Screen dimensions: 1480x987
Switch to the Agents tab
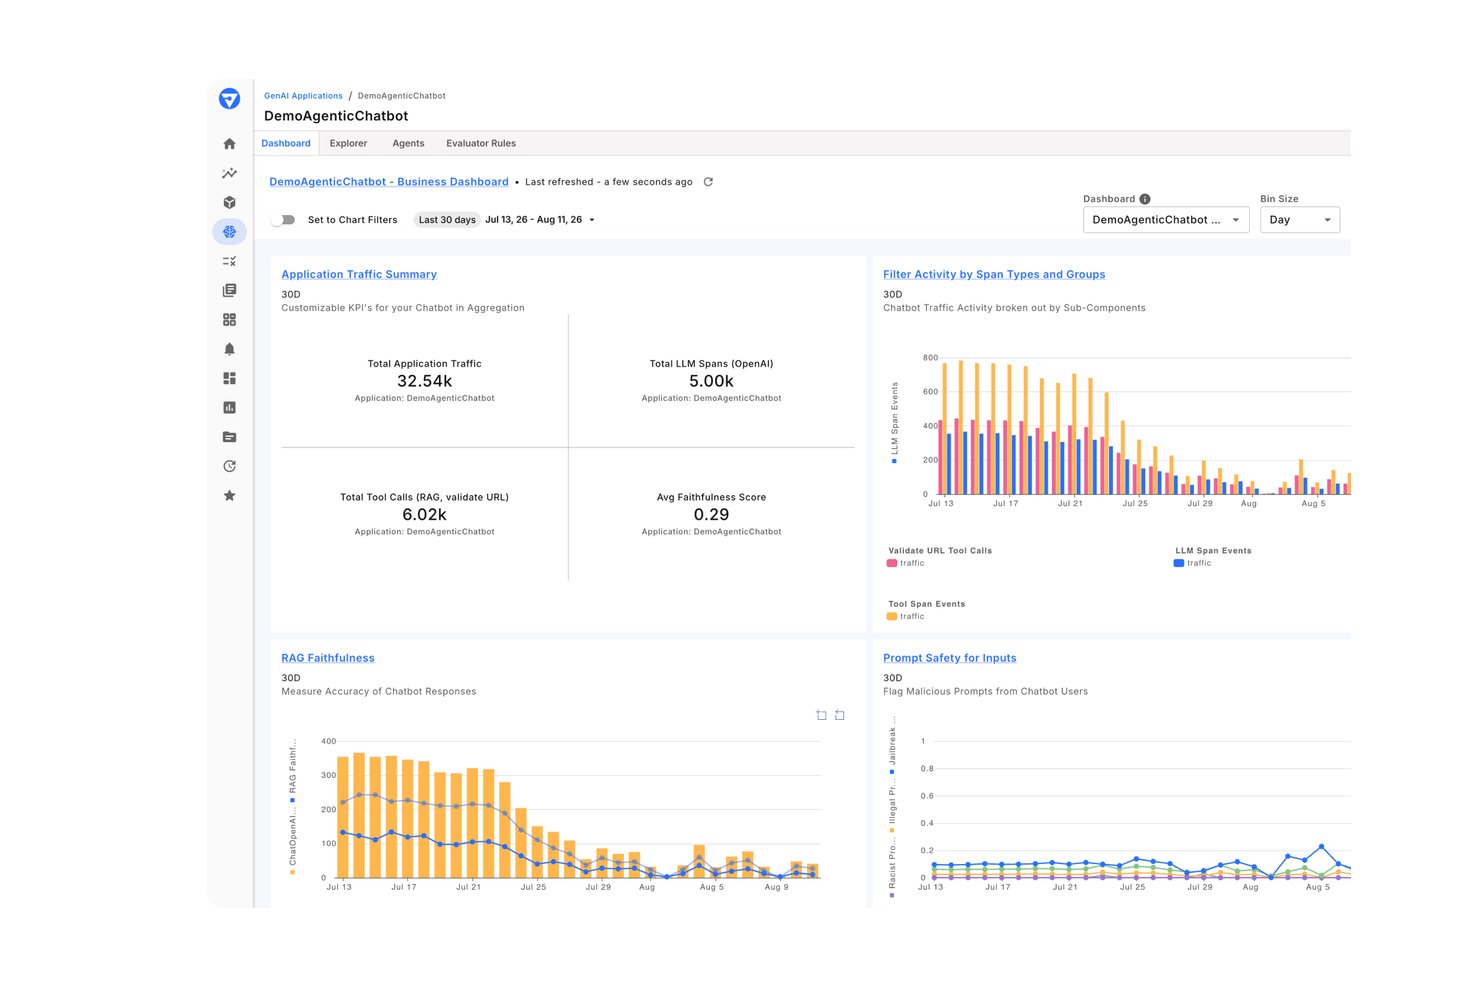click(408, 143)
